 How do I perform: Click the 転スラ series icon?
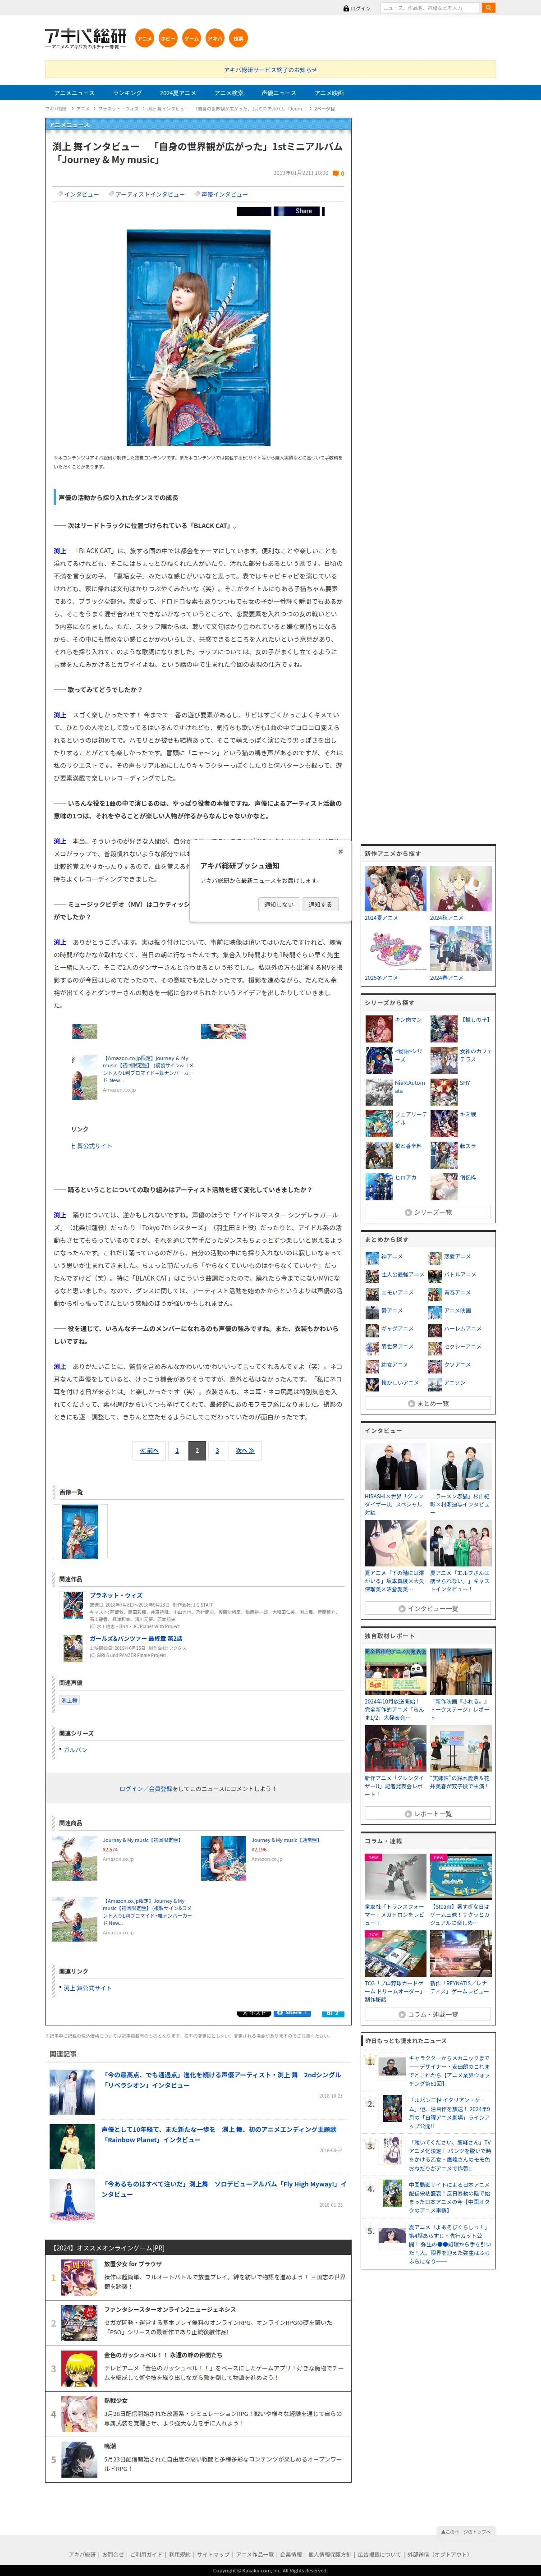[443, 1155]
